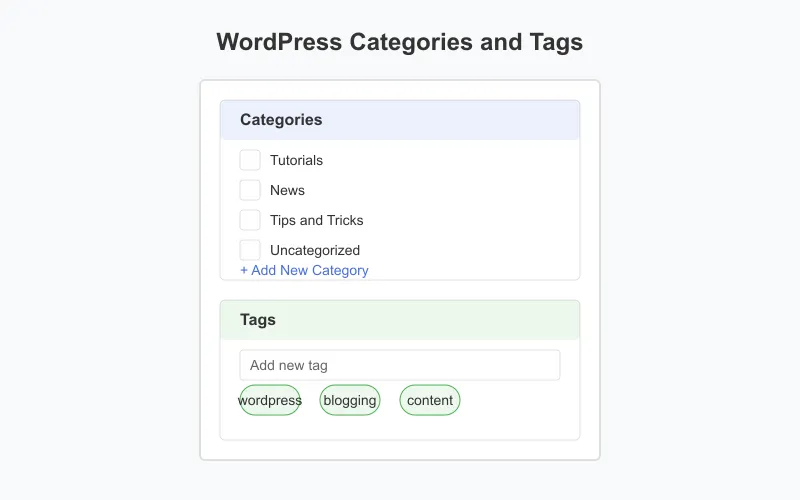Focus the Add new tag input field
Image resolution: width=800 pixels, height=500 pixels.
tap(400, 365)
